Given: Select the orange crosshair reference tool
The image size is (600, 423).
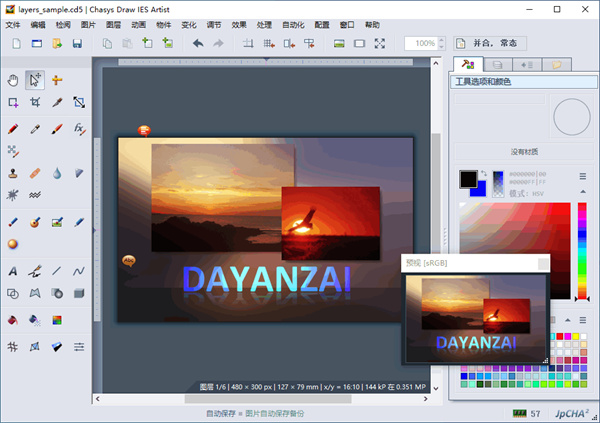Looking at the screenshot, I should pyautogui.click(x=57, y=80).
